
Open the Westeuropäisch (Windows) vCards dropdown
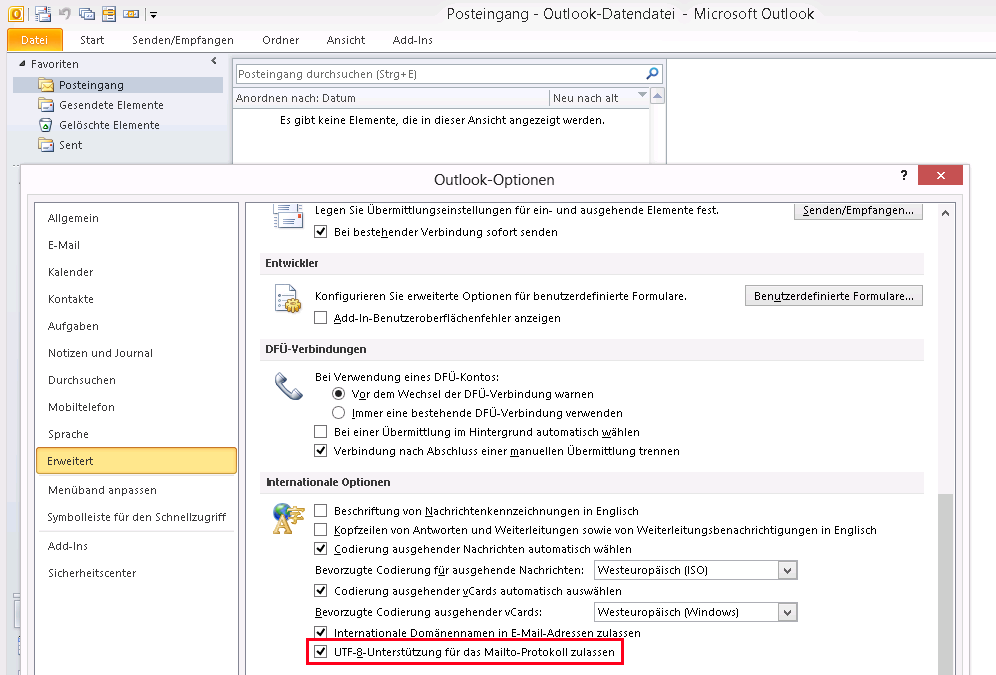point(788,612)
